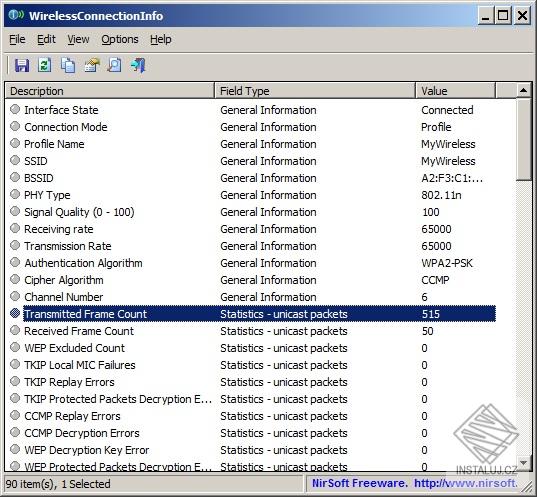Screen dimensions: 537x497
Task: Click the bullet icon beside the BSSID row
Action: 15,177
